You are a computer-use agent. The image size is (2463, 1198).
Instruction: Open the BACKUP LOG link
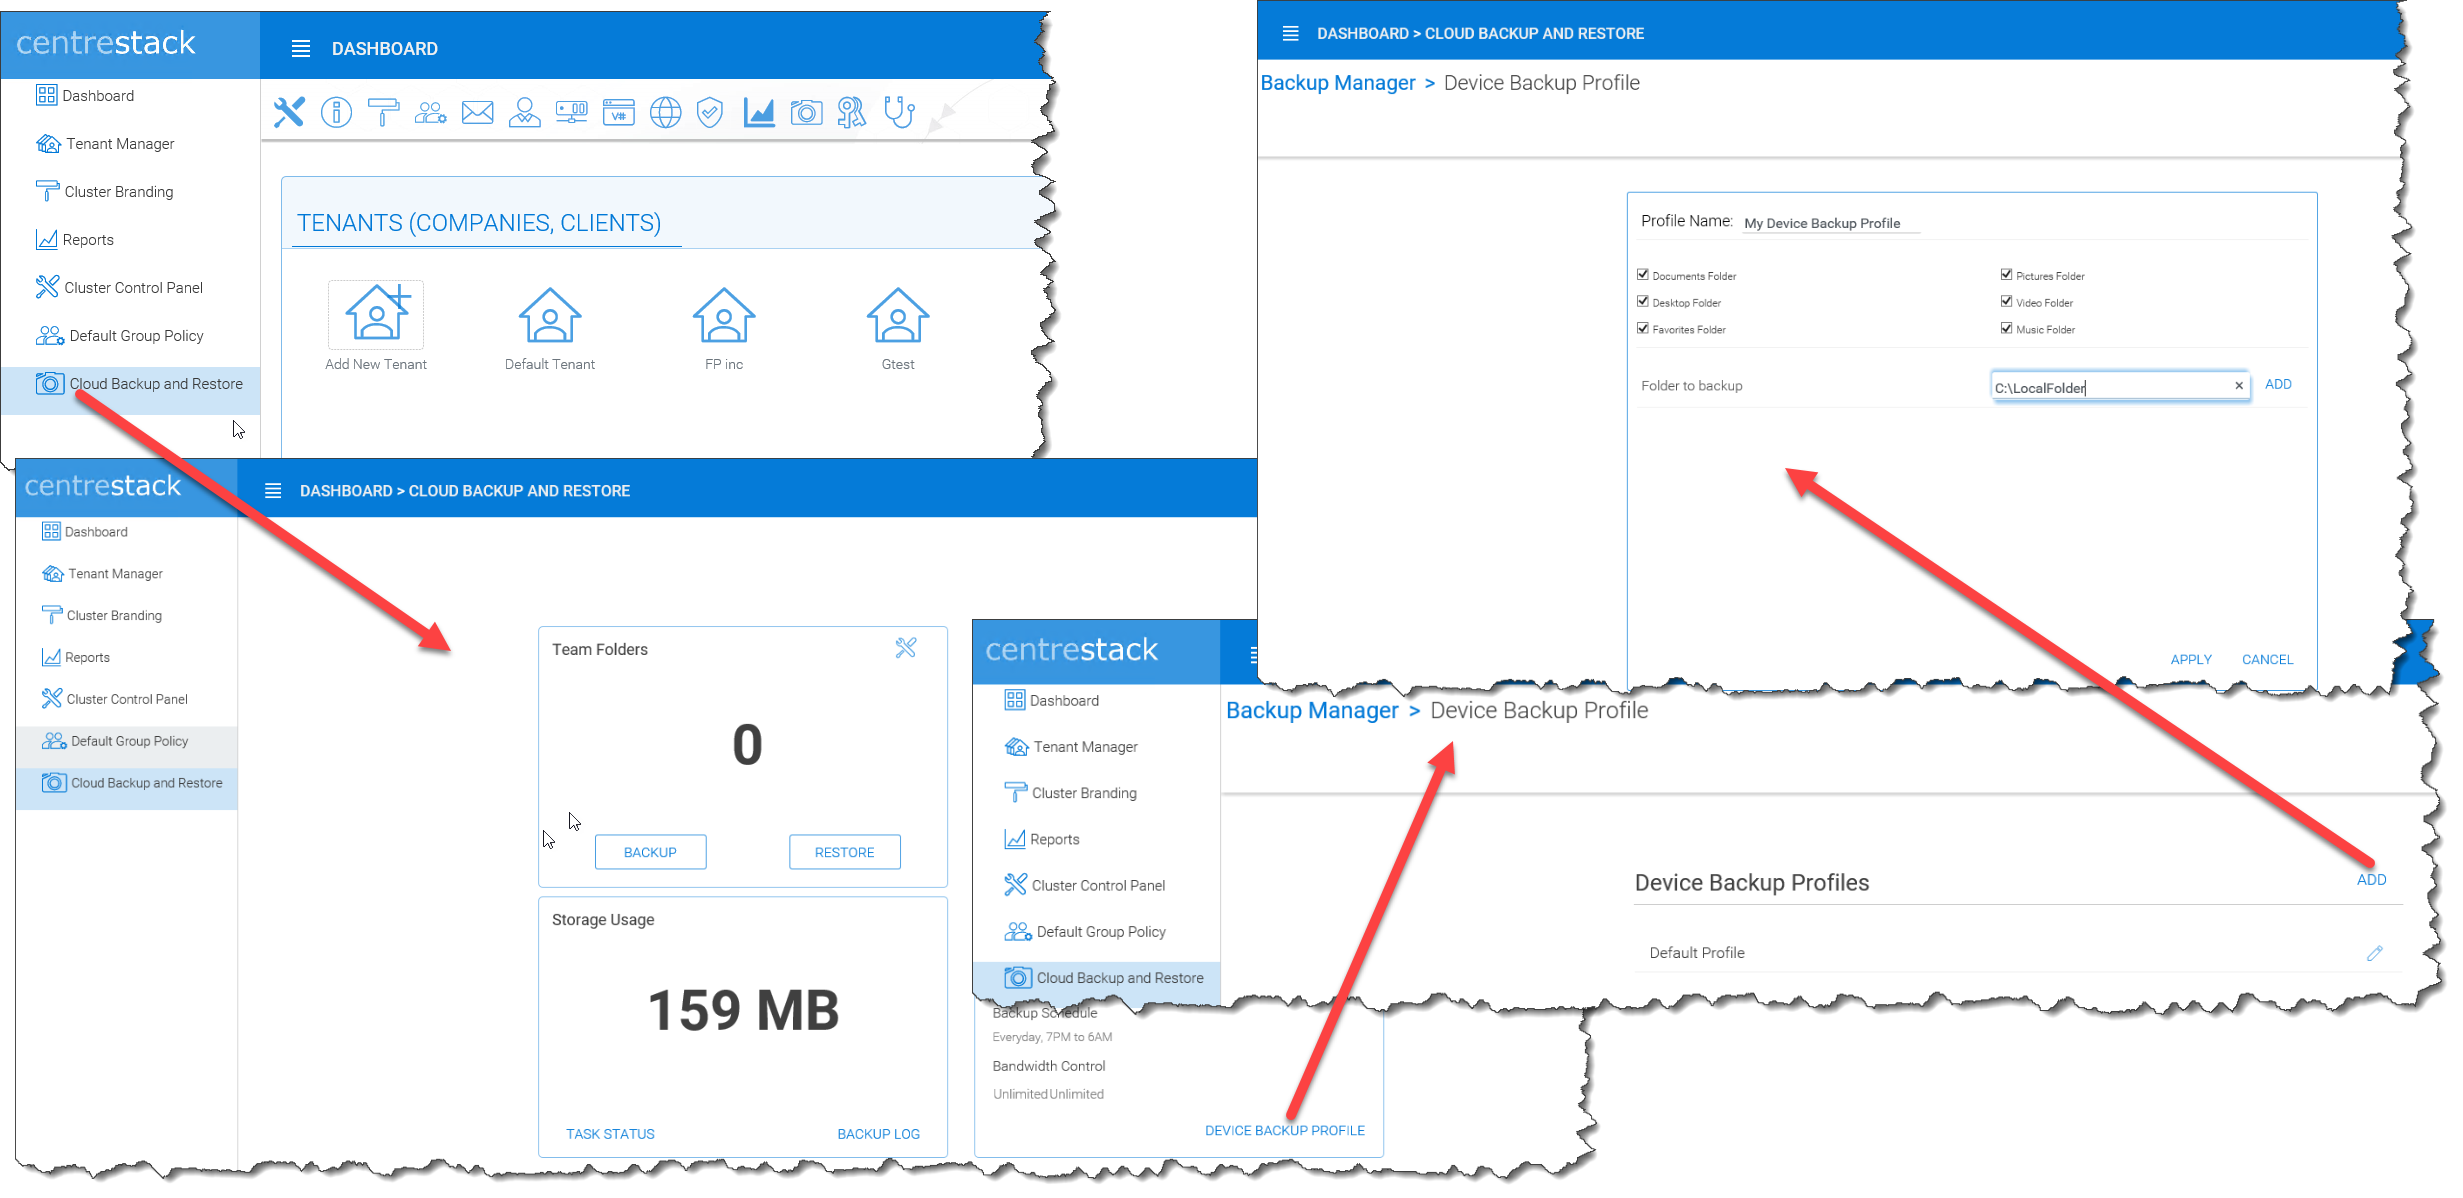point(878,1134)
